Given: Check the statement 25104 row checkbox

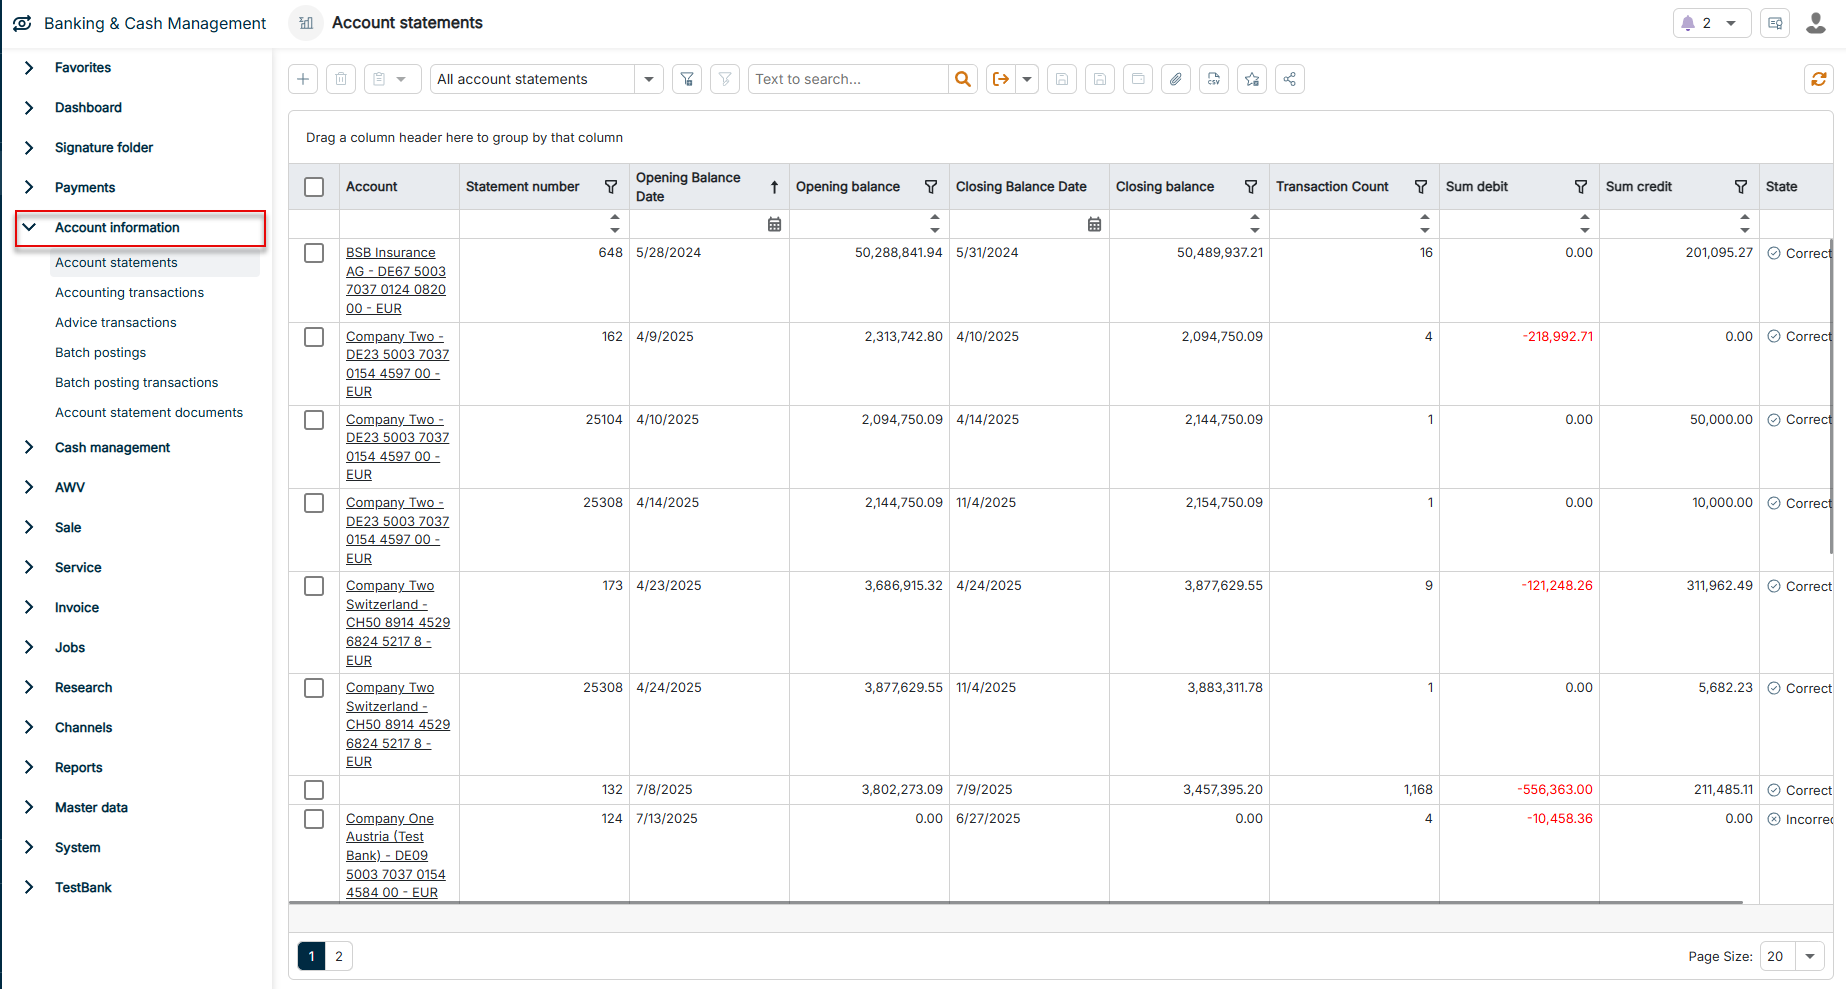Looking at the screenshot, I should pos(314,420).
